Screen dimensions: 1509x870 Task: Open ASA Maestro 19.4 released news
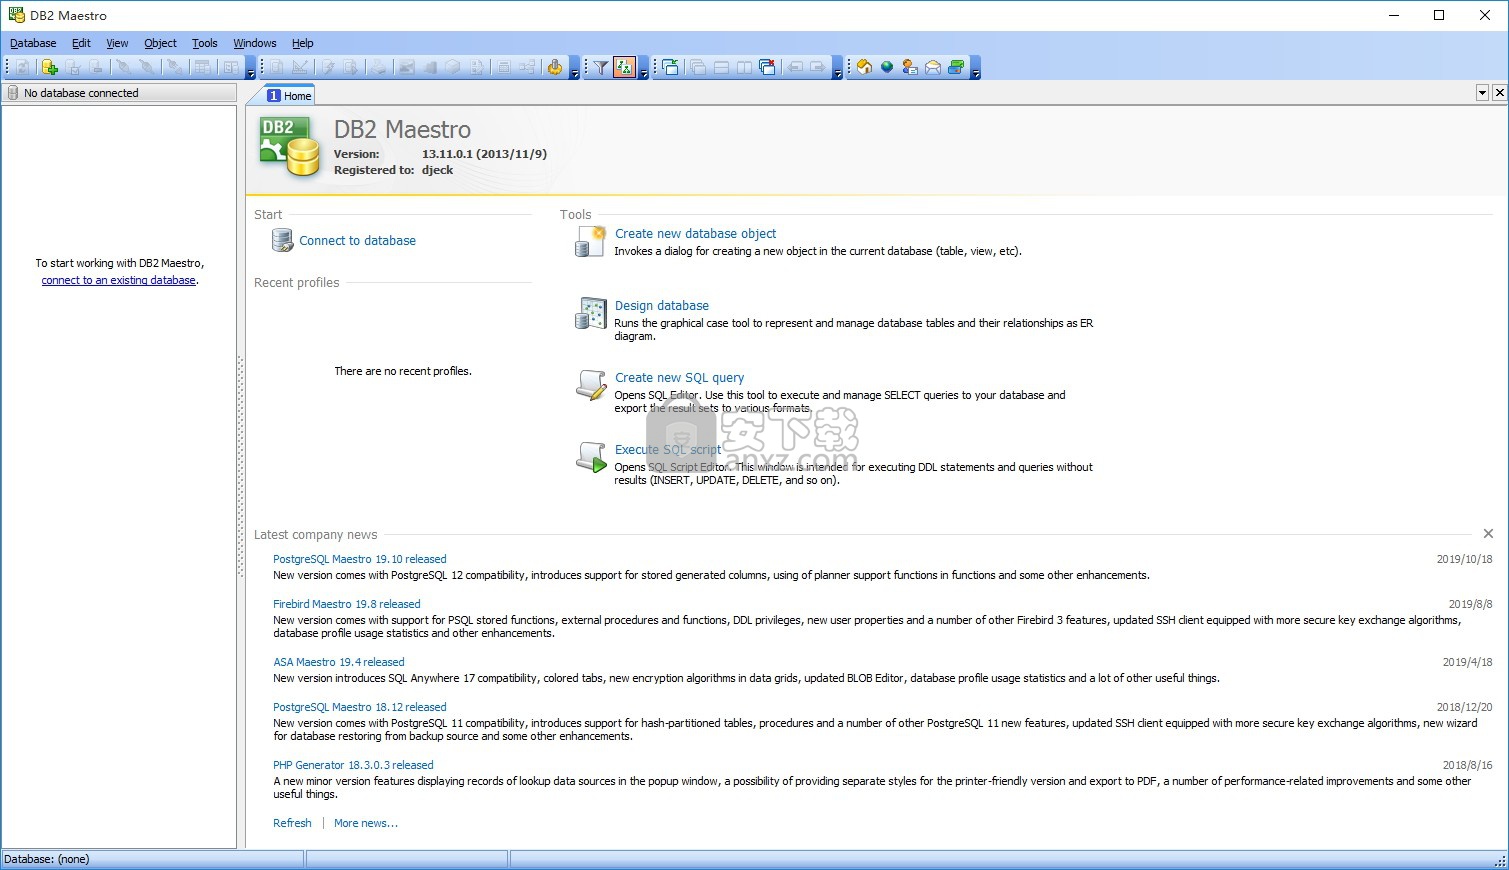(x=338, y=662)
